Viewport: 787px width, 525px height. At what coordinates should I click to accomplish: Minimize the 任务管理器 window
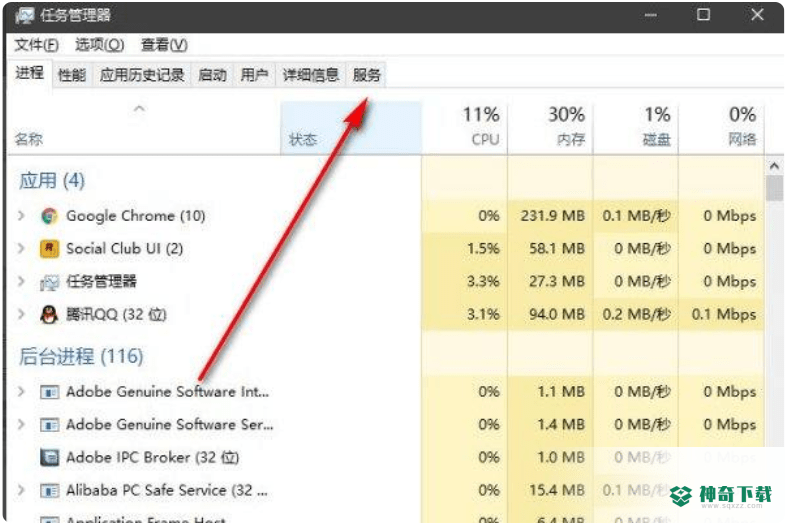coord(650,15)
